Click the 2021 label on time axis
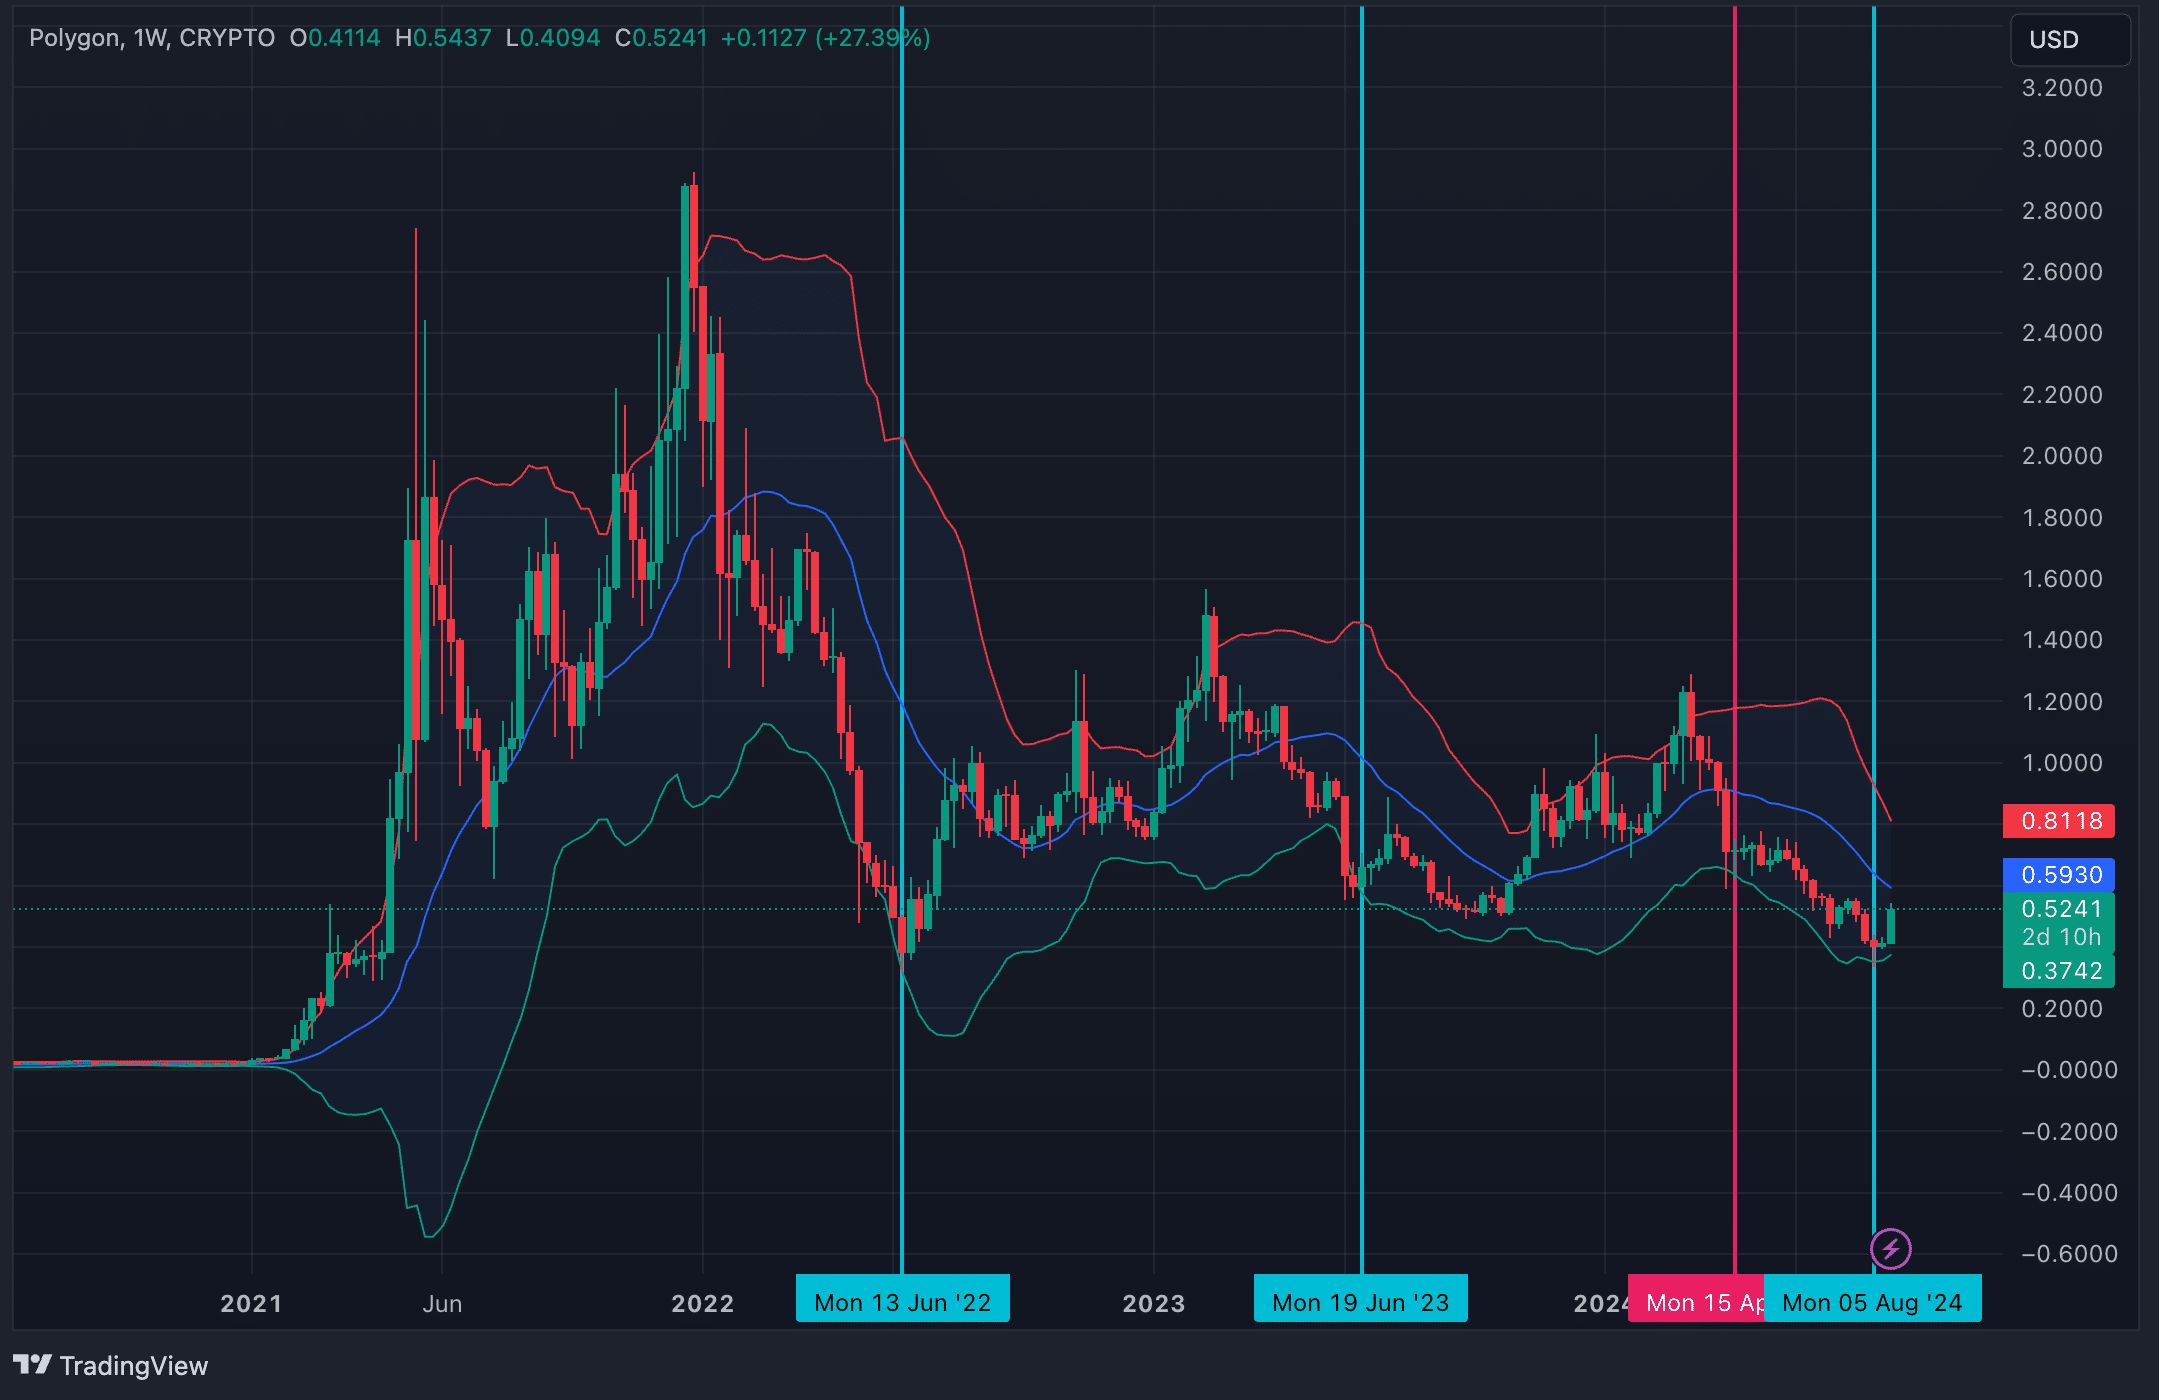 coord(251,1303)
